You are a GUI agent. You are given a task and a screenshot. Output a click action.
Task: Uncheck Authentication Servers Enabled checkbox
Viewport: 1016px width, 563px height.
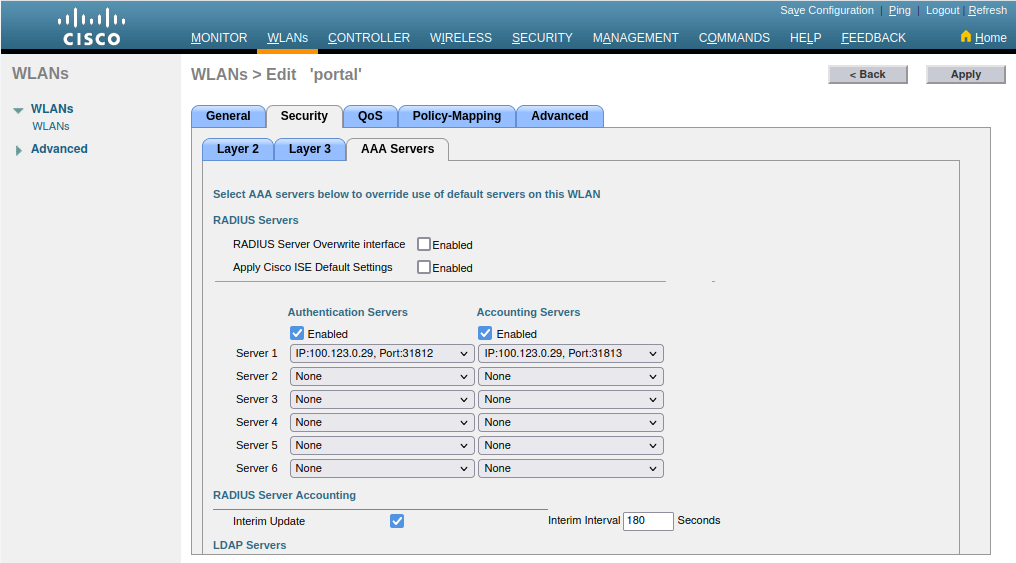point(297,333)
